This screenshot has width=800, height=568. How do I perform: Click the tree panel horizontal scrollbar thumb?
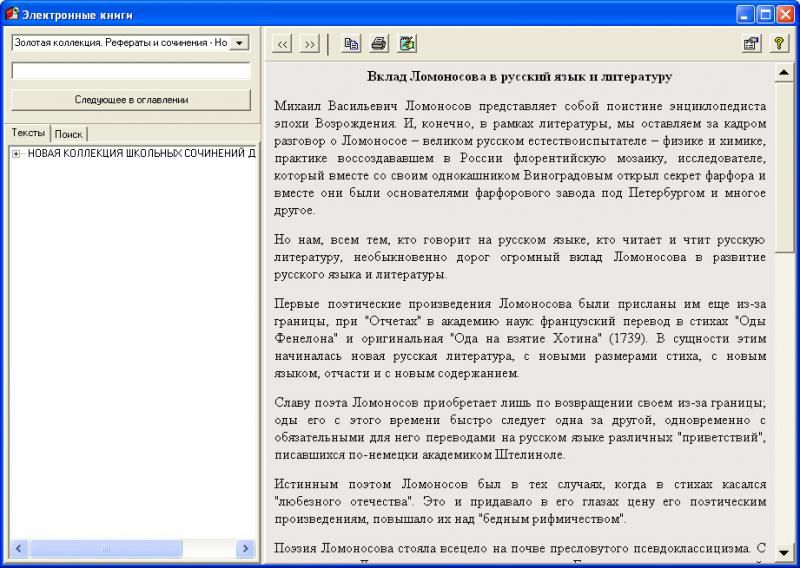106,549
